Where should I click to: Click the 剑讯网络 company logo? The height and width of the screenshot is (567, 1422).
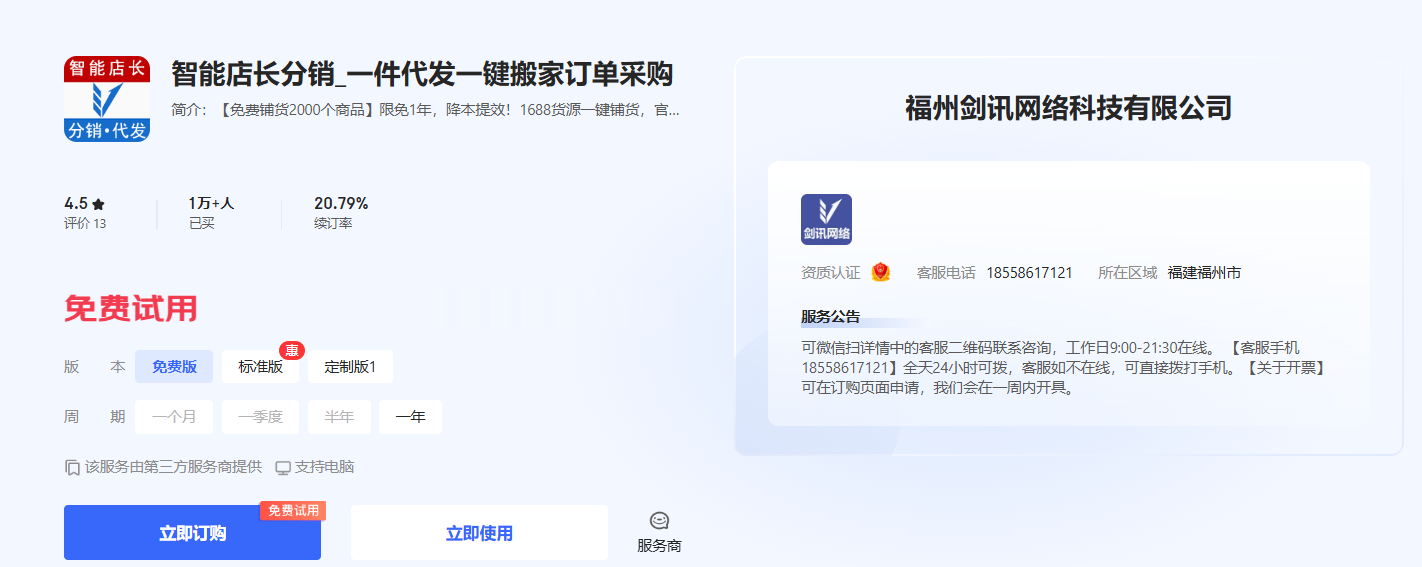[x=826, y=219]
